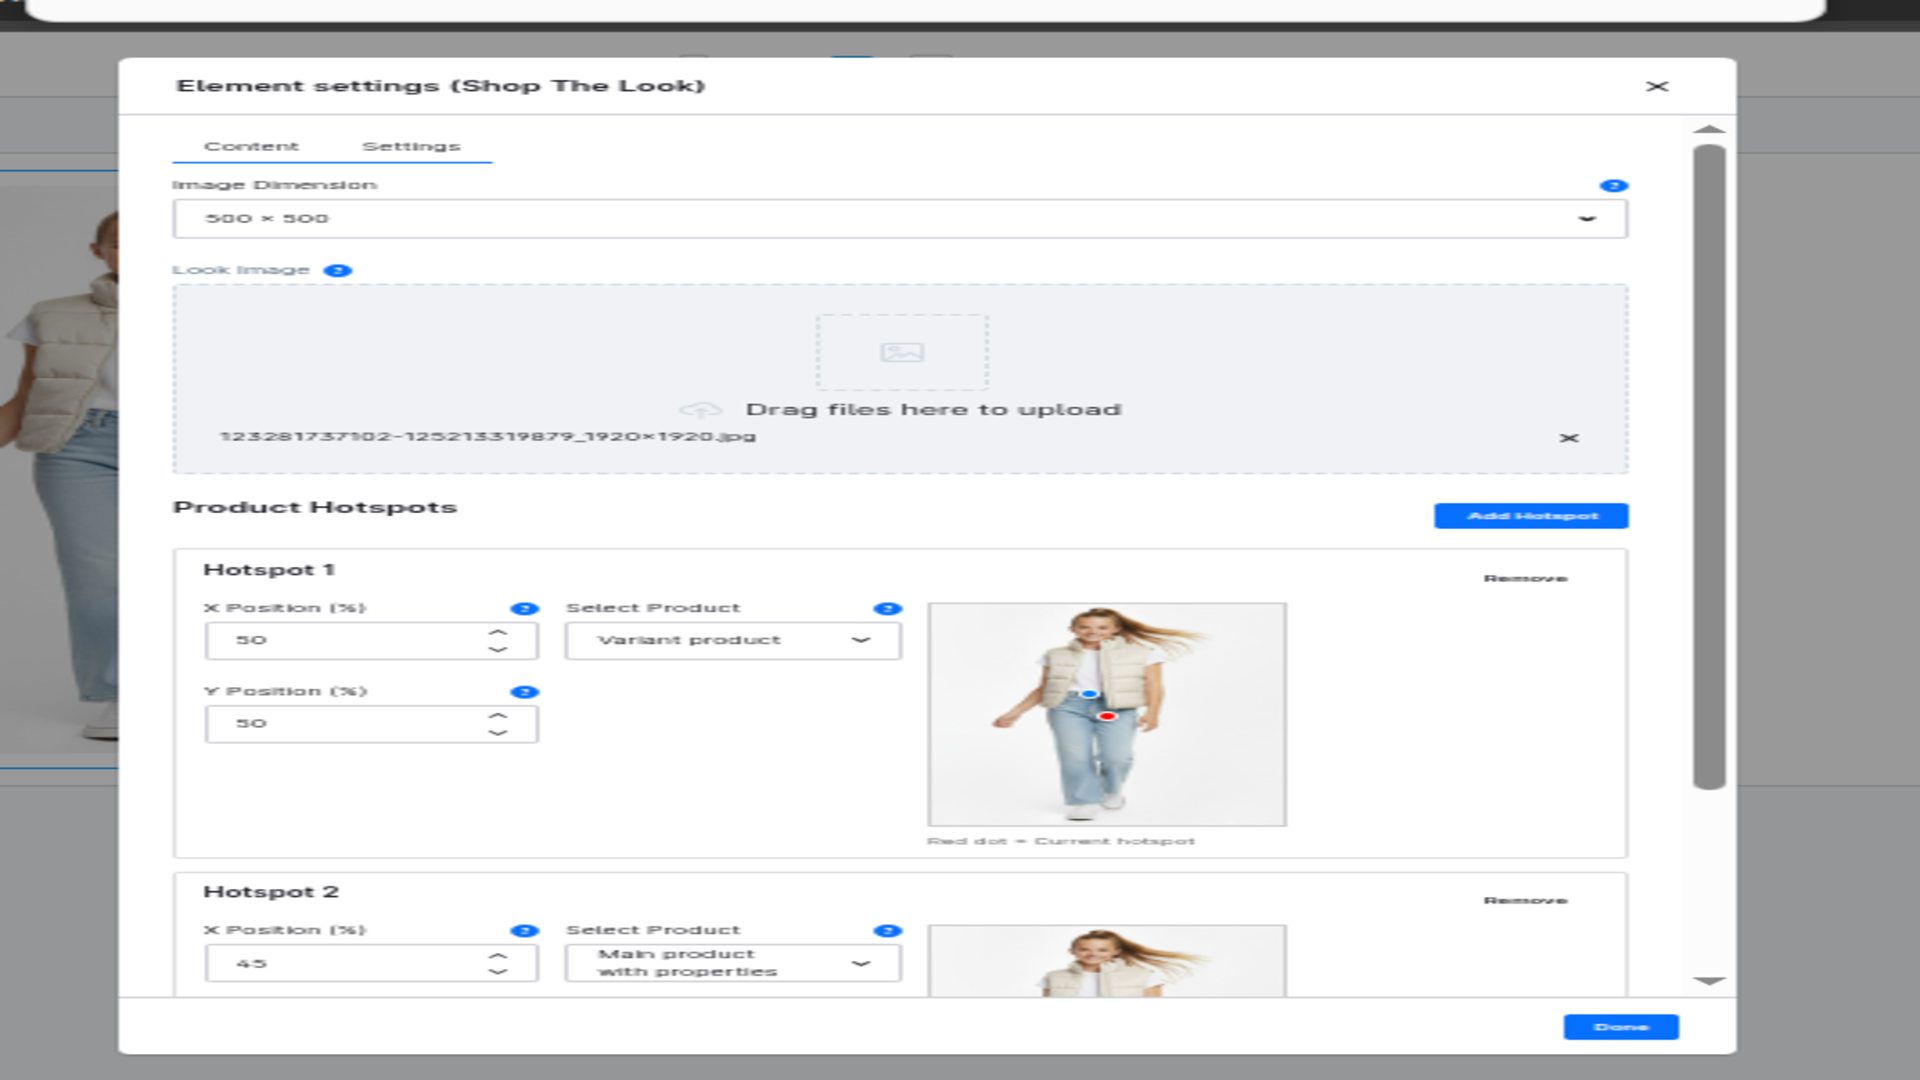Remove Hotspot 1
The height and width of the screenshot is (1080, 1920).
coord(1525,579)
